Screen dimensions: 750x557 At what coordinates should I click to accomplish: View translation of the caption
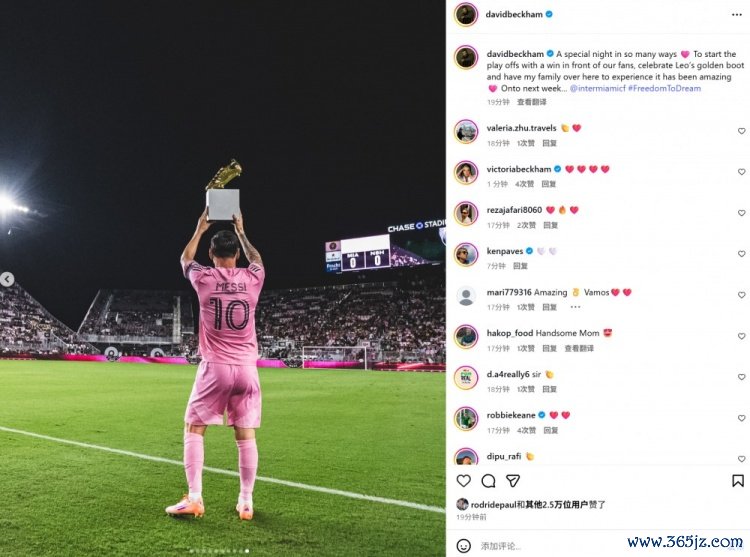pyautogui.click(x=531, y=102)
